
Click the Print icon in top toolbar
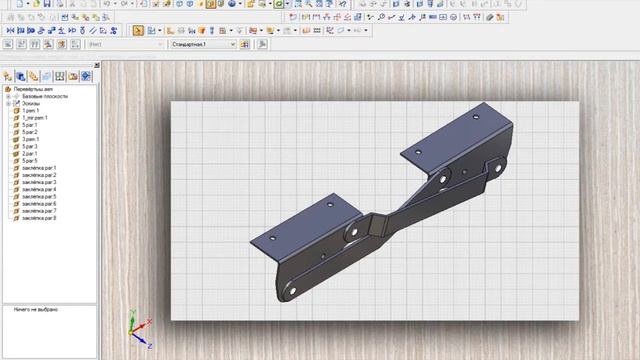pos(60,4)
